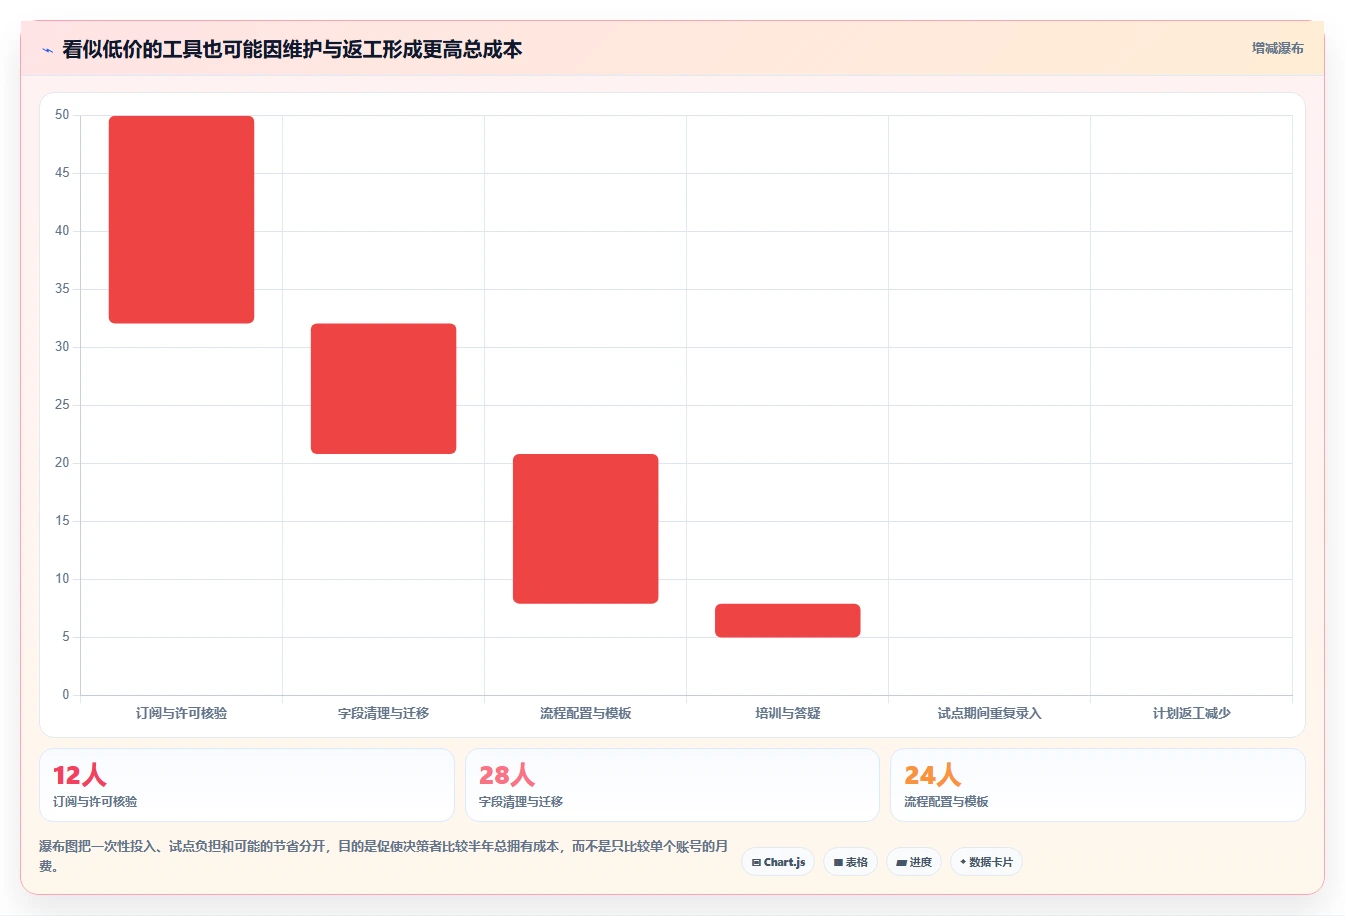Click the 计划返工减少 x-axis label
Viewport: 1345px width, 916px height.
click(x=1191, y=713)
